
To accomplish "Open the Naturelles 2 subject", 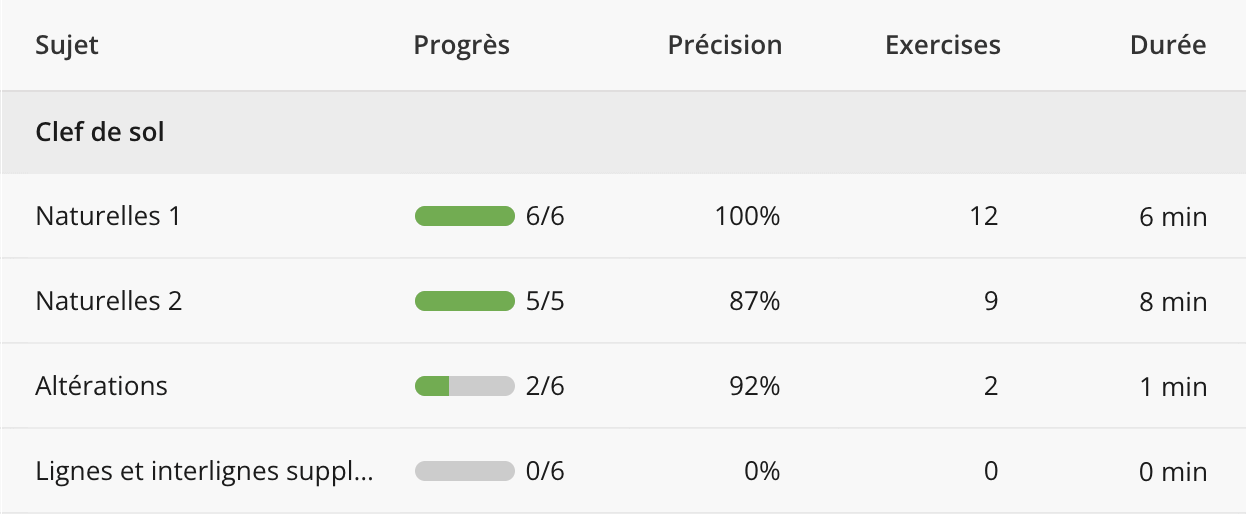I will 109,301.
